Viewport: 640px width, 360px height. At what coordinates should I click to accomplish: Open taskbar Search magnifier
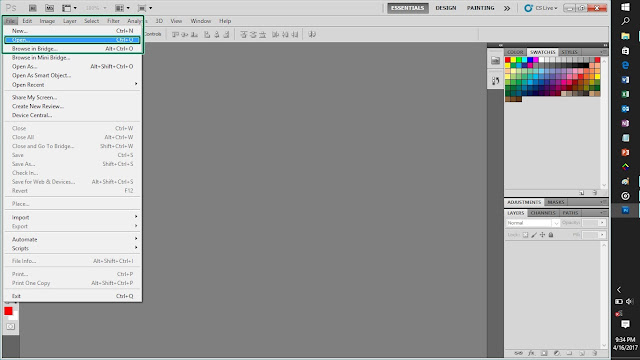point(625,21)
